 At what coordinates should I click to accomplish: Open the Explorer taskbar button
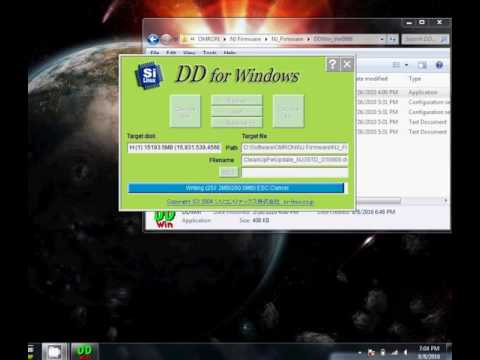pyautogui.click(x=54, y=352)
